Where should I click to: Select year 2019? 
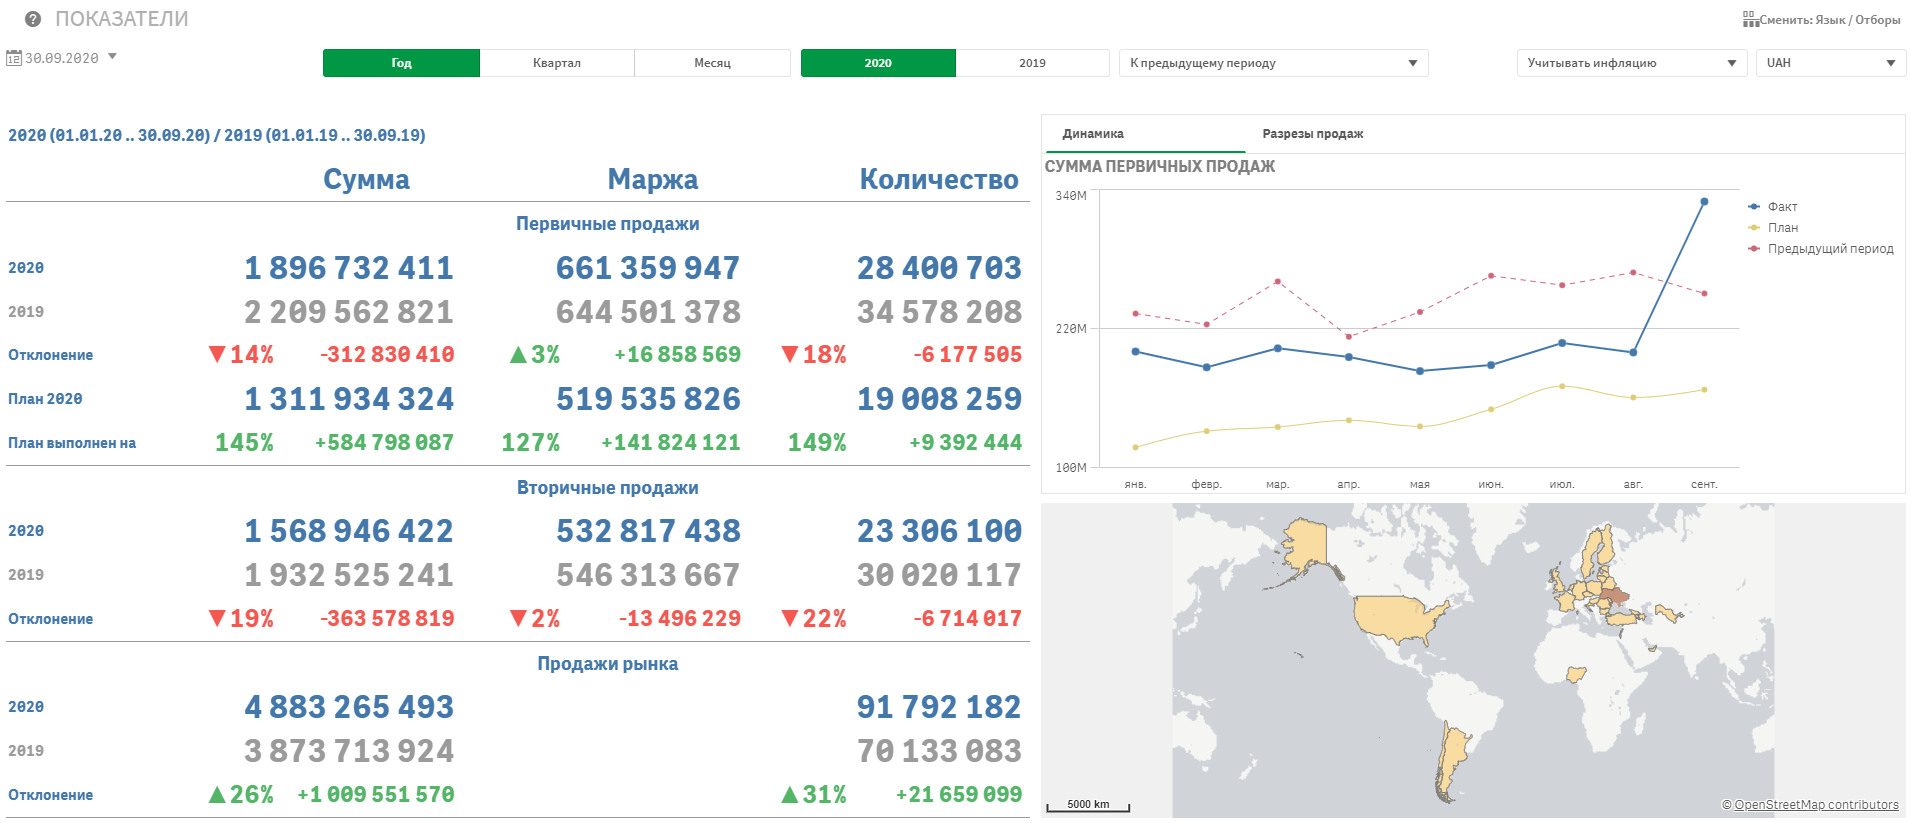(x=1032, y=63)
